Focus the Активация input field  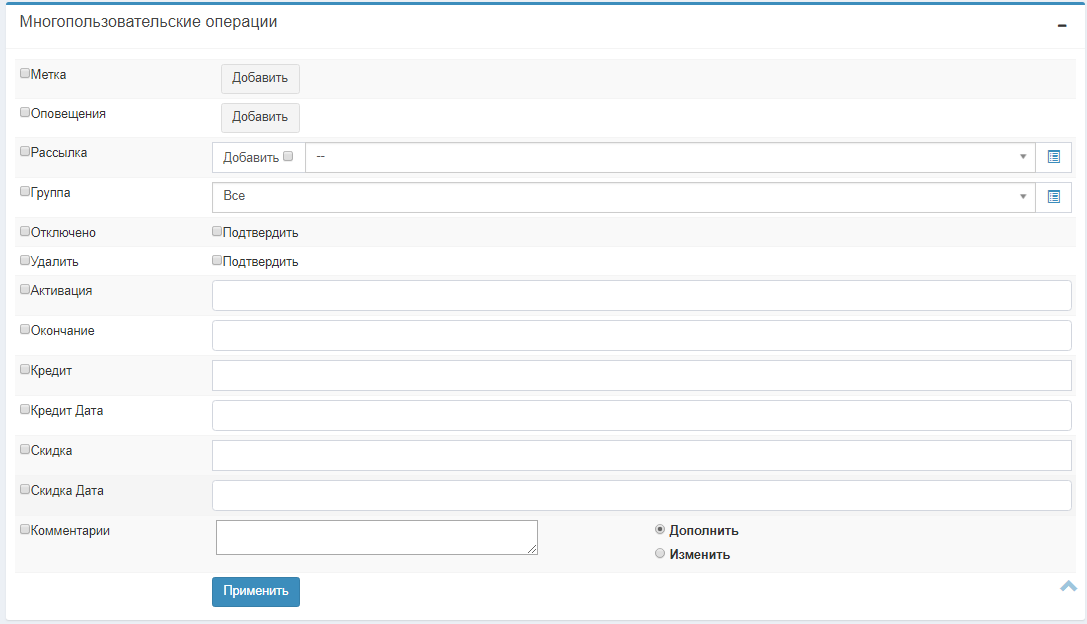(641, 296)
